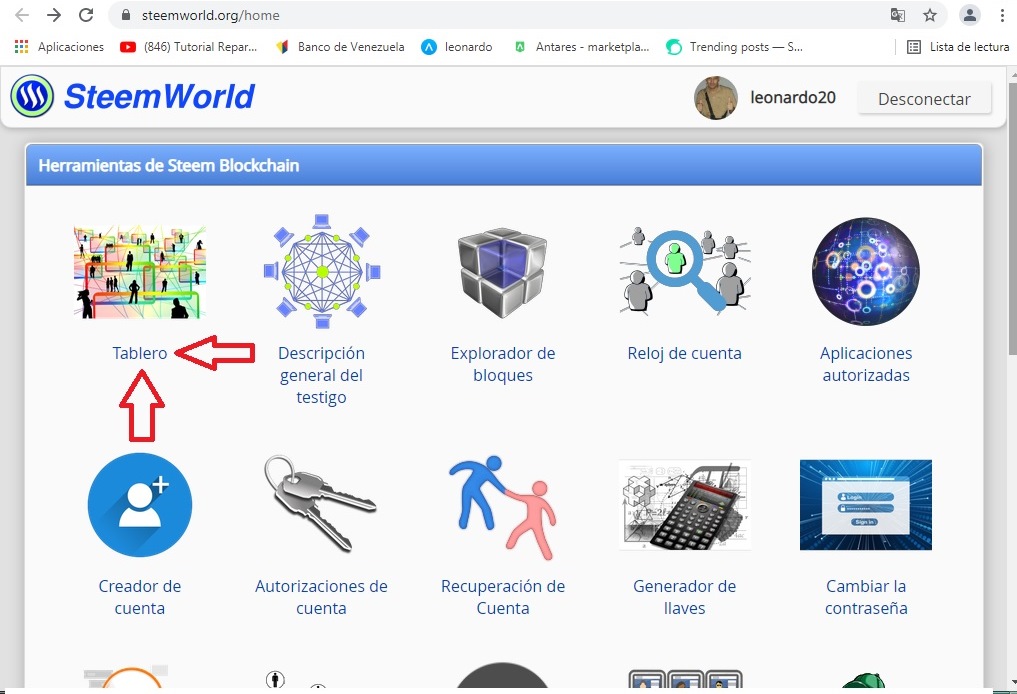1017x694 pixels.
Task: Open change password login screen icon
Action: coord(866,505)
